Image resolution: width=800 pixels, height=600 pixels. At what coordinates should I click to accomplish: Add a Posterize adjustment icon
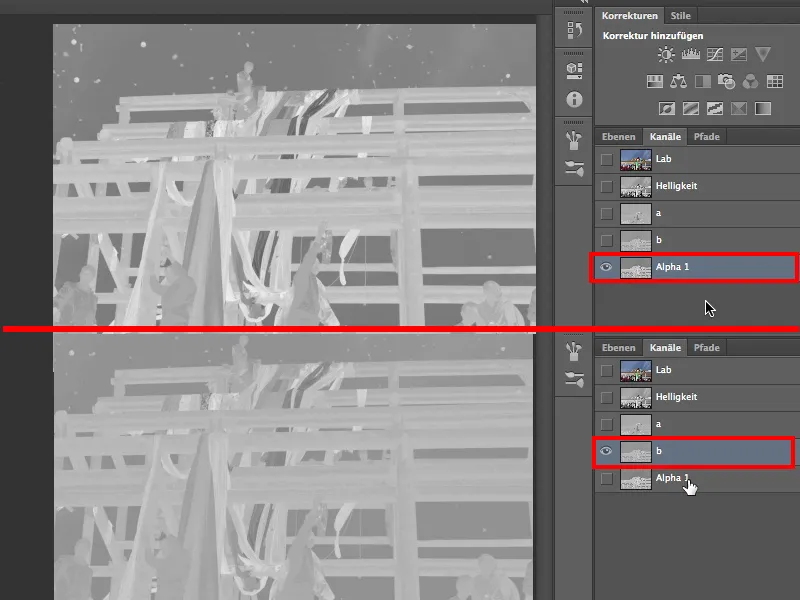[x=691, y=108]
